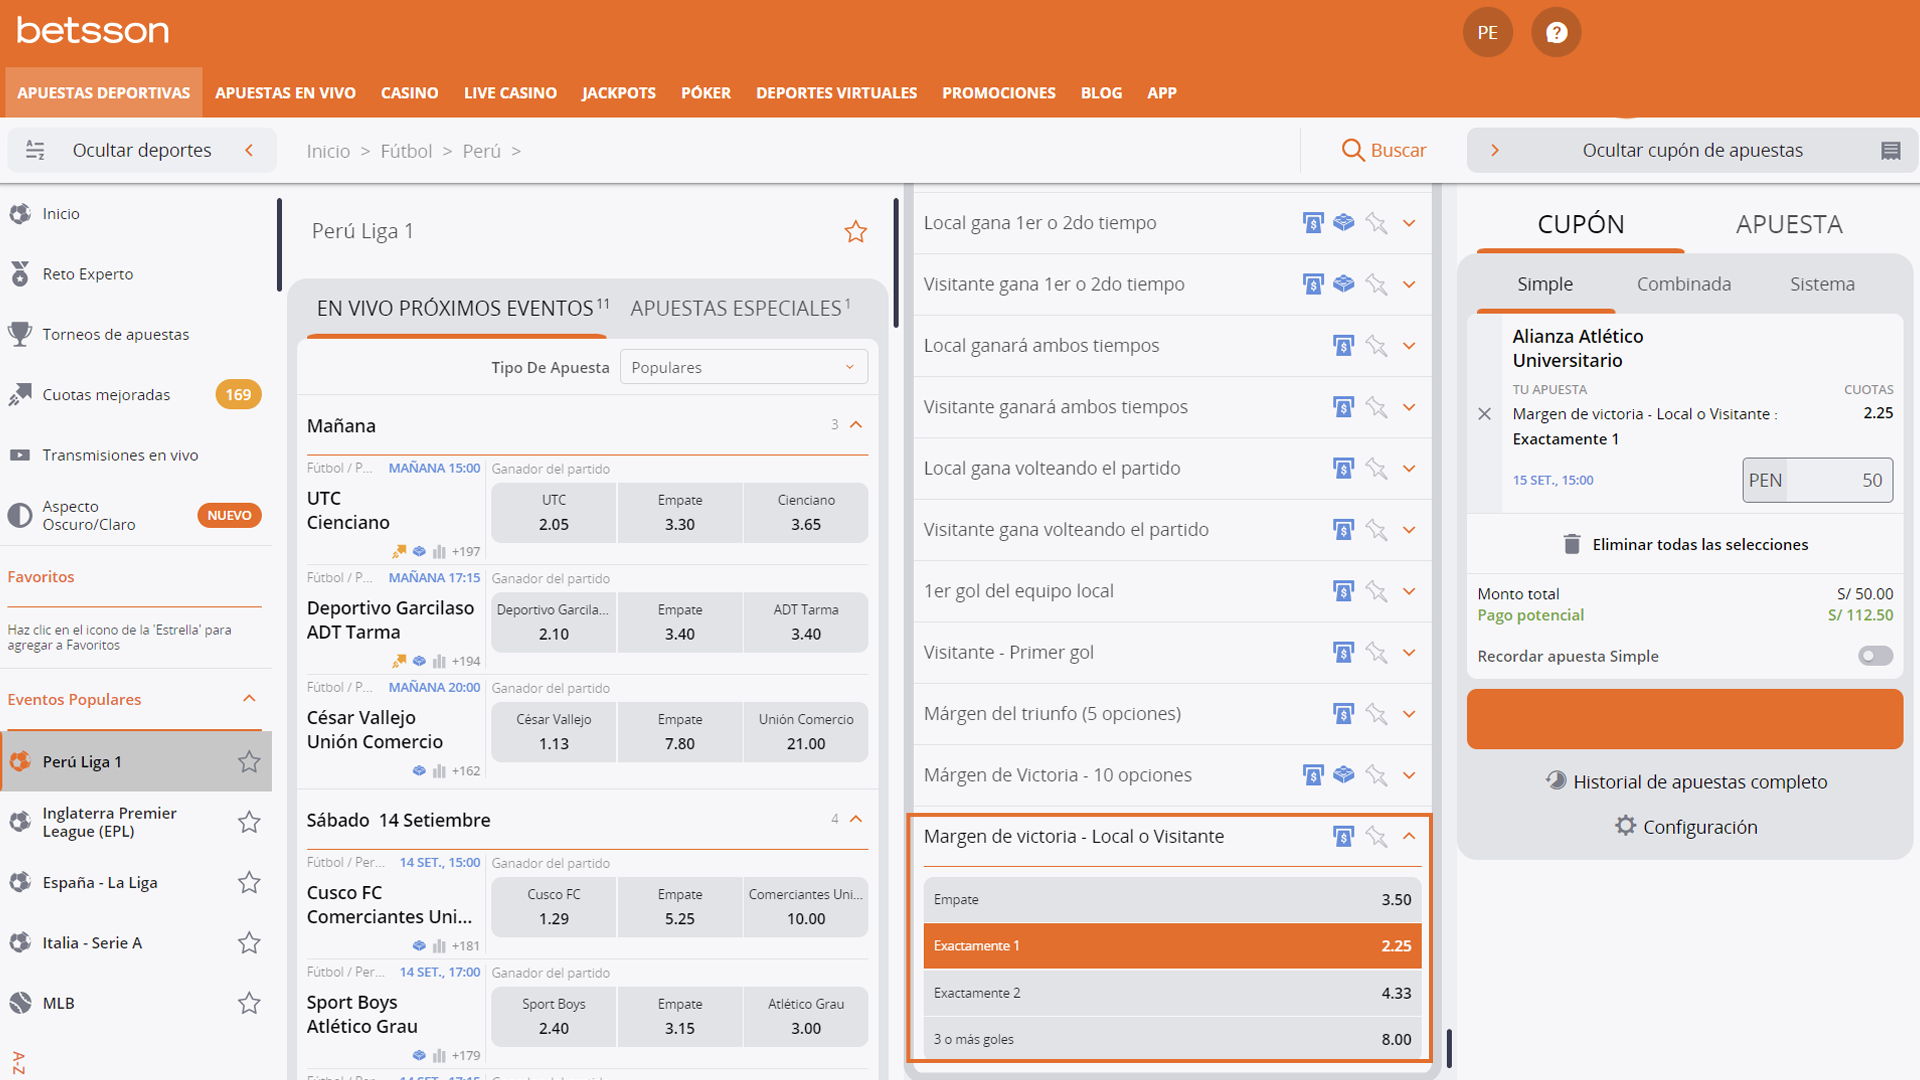Click the Transmisiones en vivo video icon

20,455
